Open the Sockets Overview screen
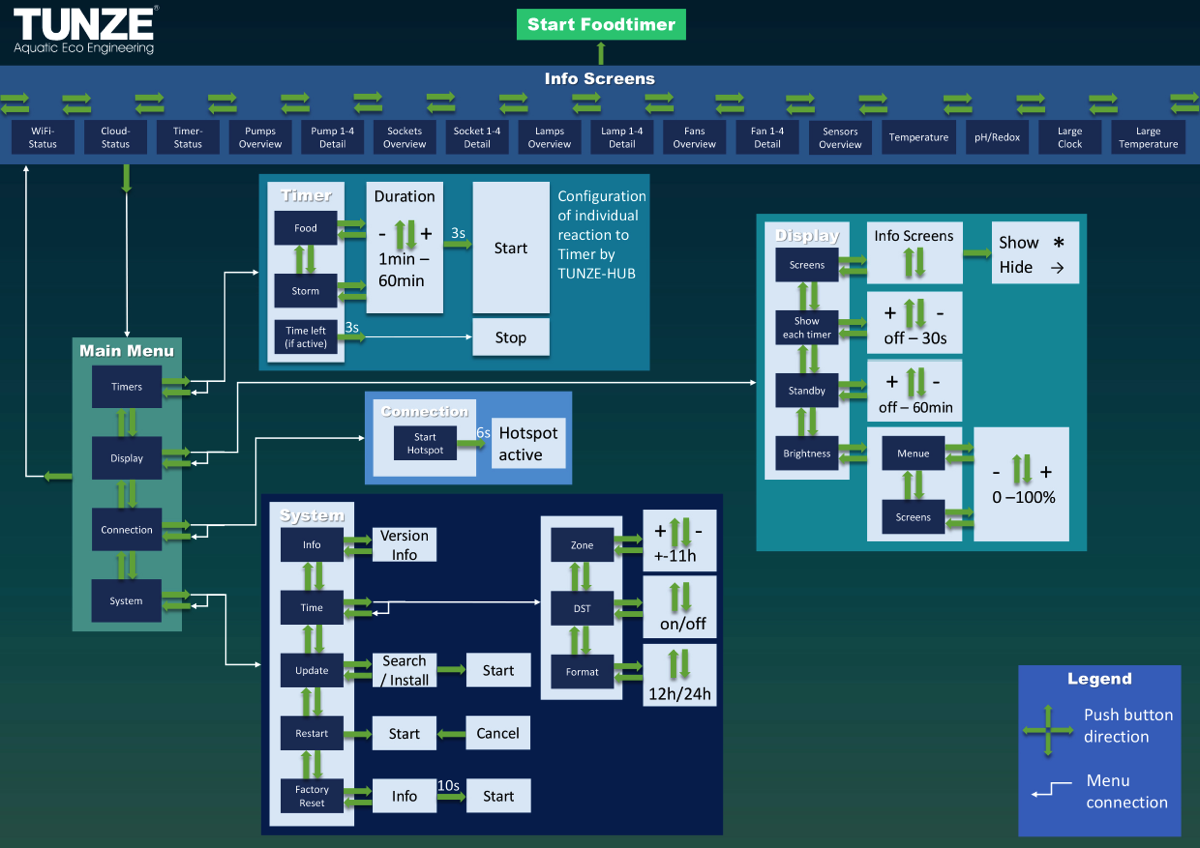Viewport: 1200px width, 848px height. pyautogui.click(x=405, y=137)
